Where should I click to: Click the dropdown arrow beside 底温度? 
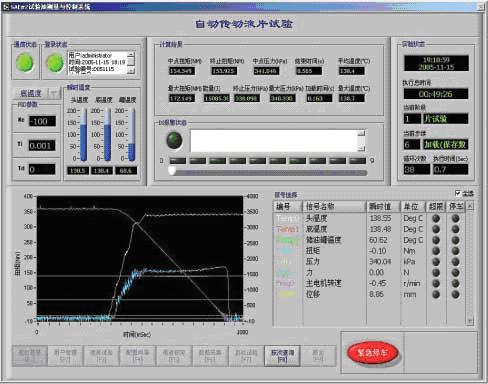54,93
